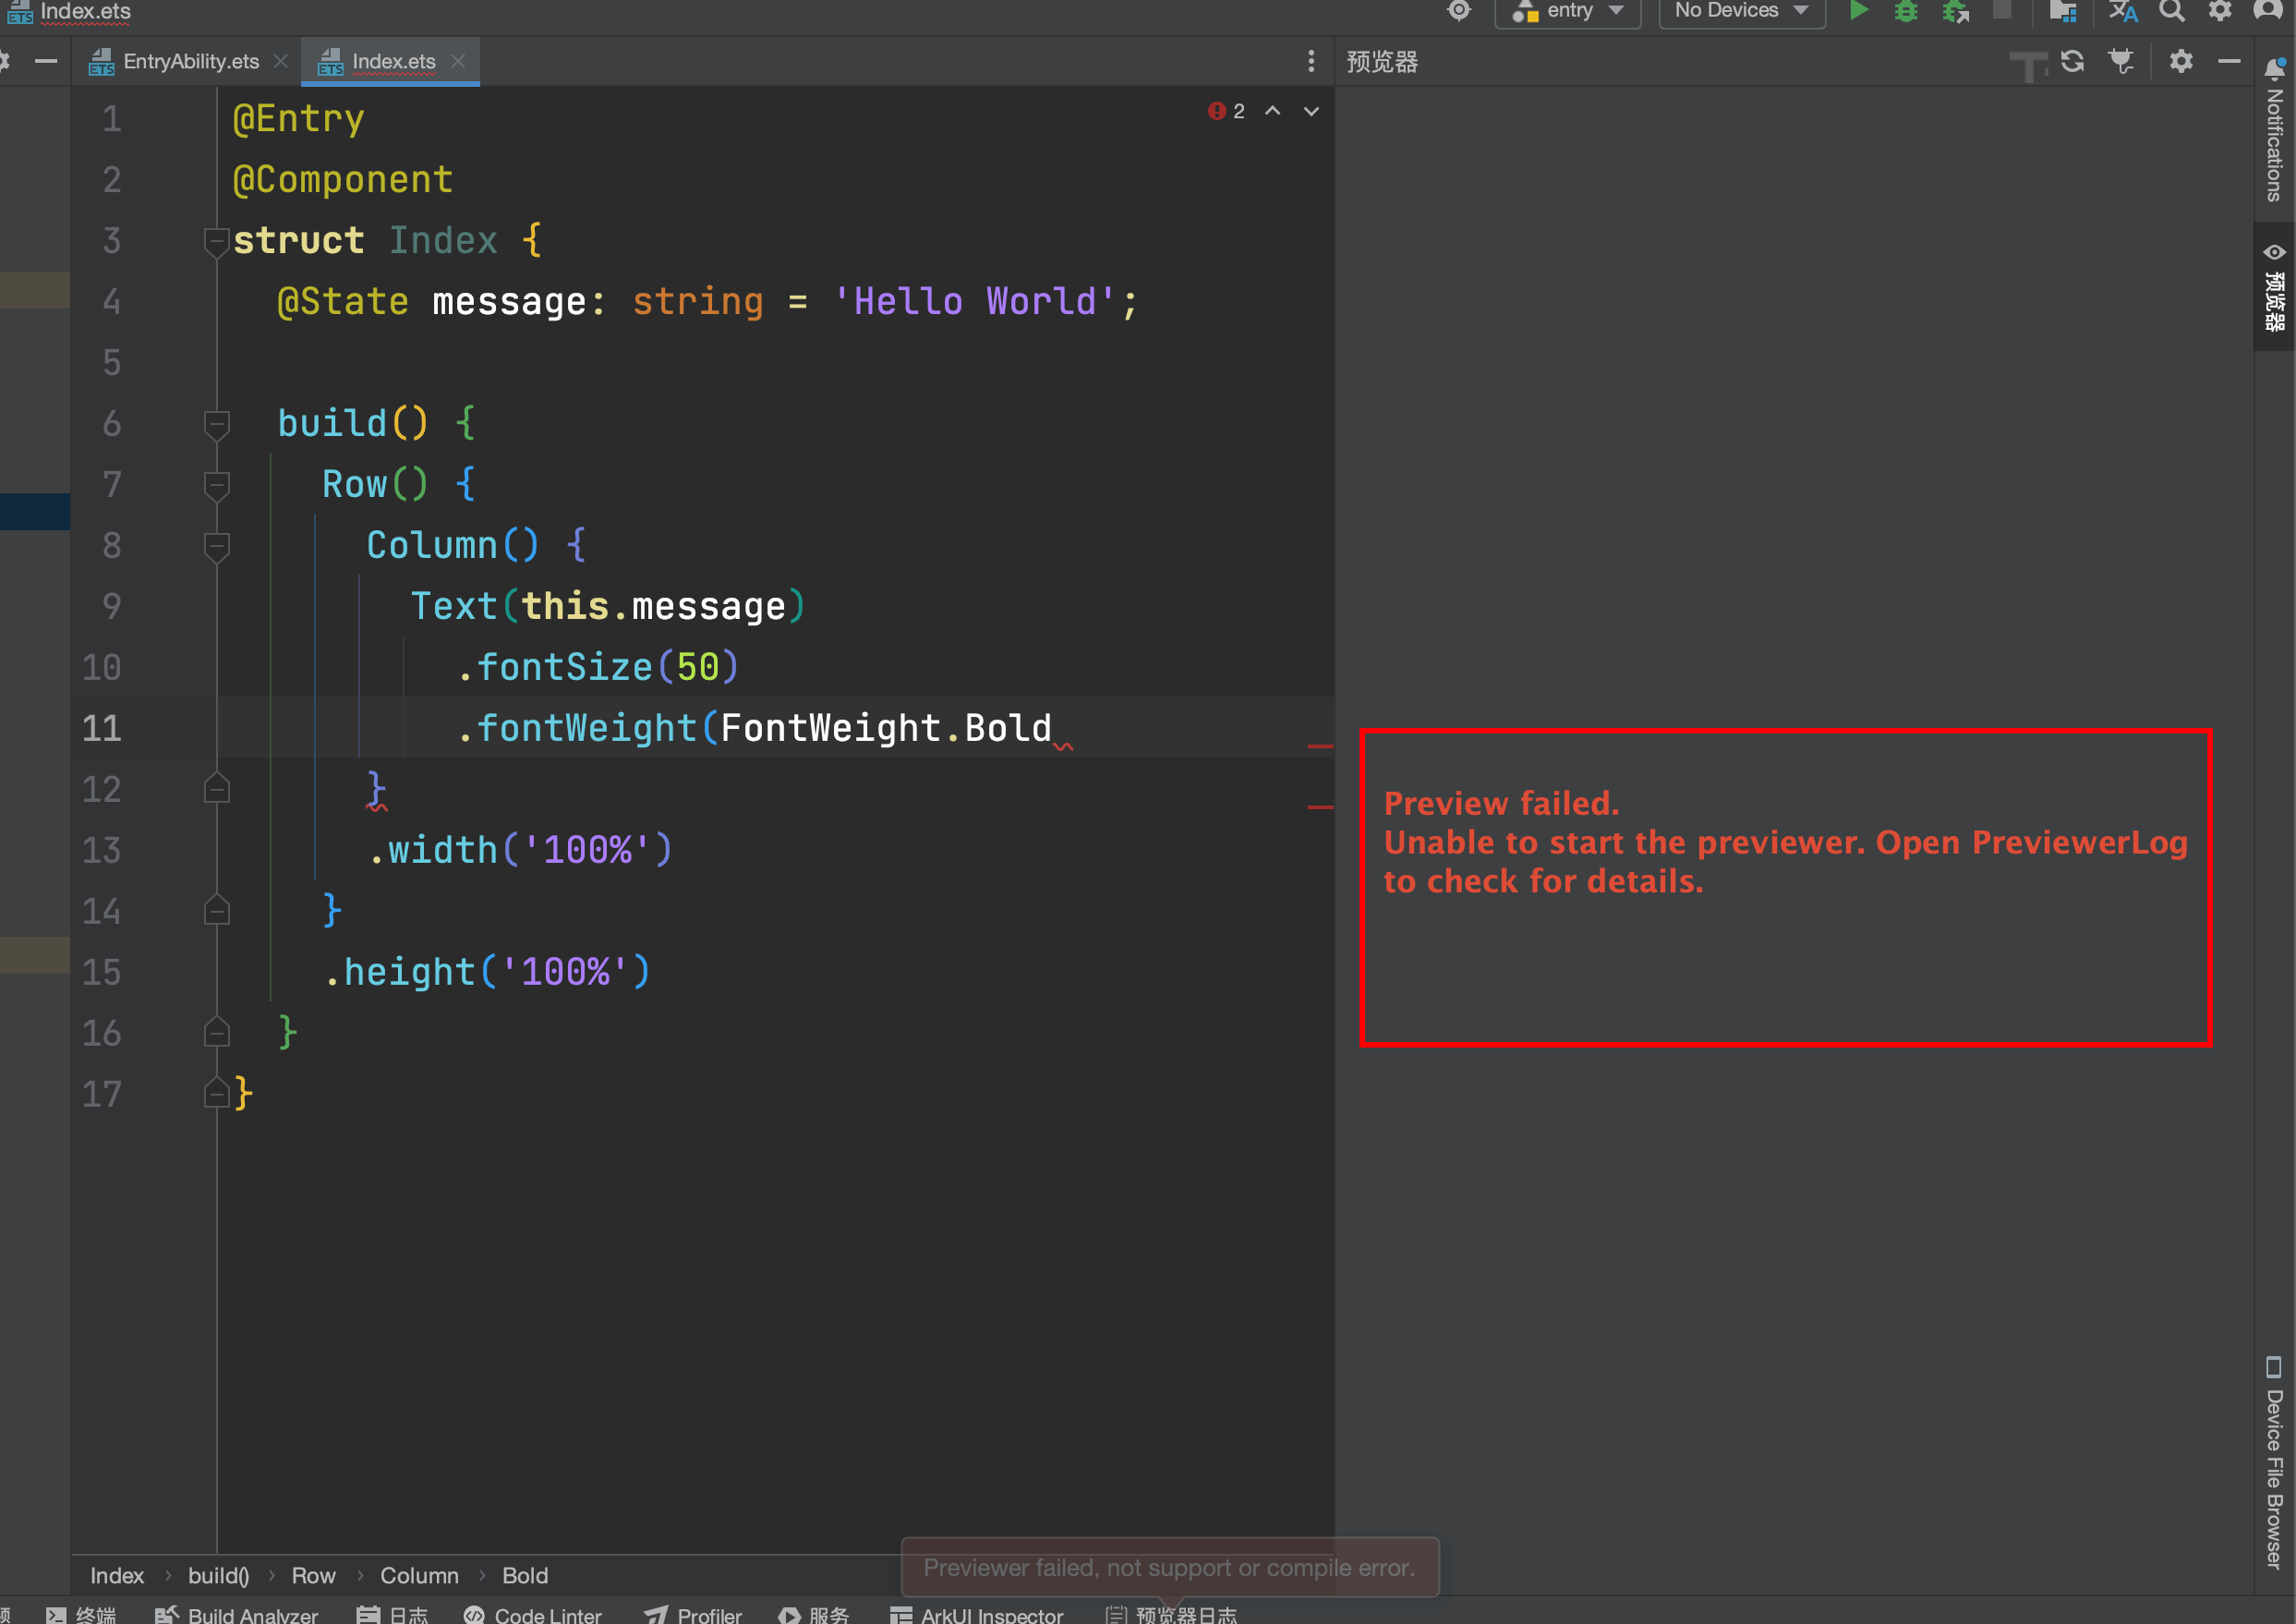This screenshot has height=1624, width=2296.
Task: Click Column in the breadcrumb bar
Action: coord(419,1575)
